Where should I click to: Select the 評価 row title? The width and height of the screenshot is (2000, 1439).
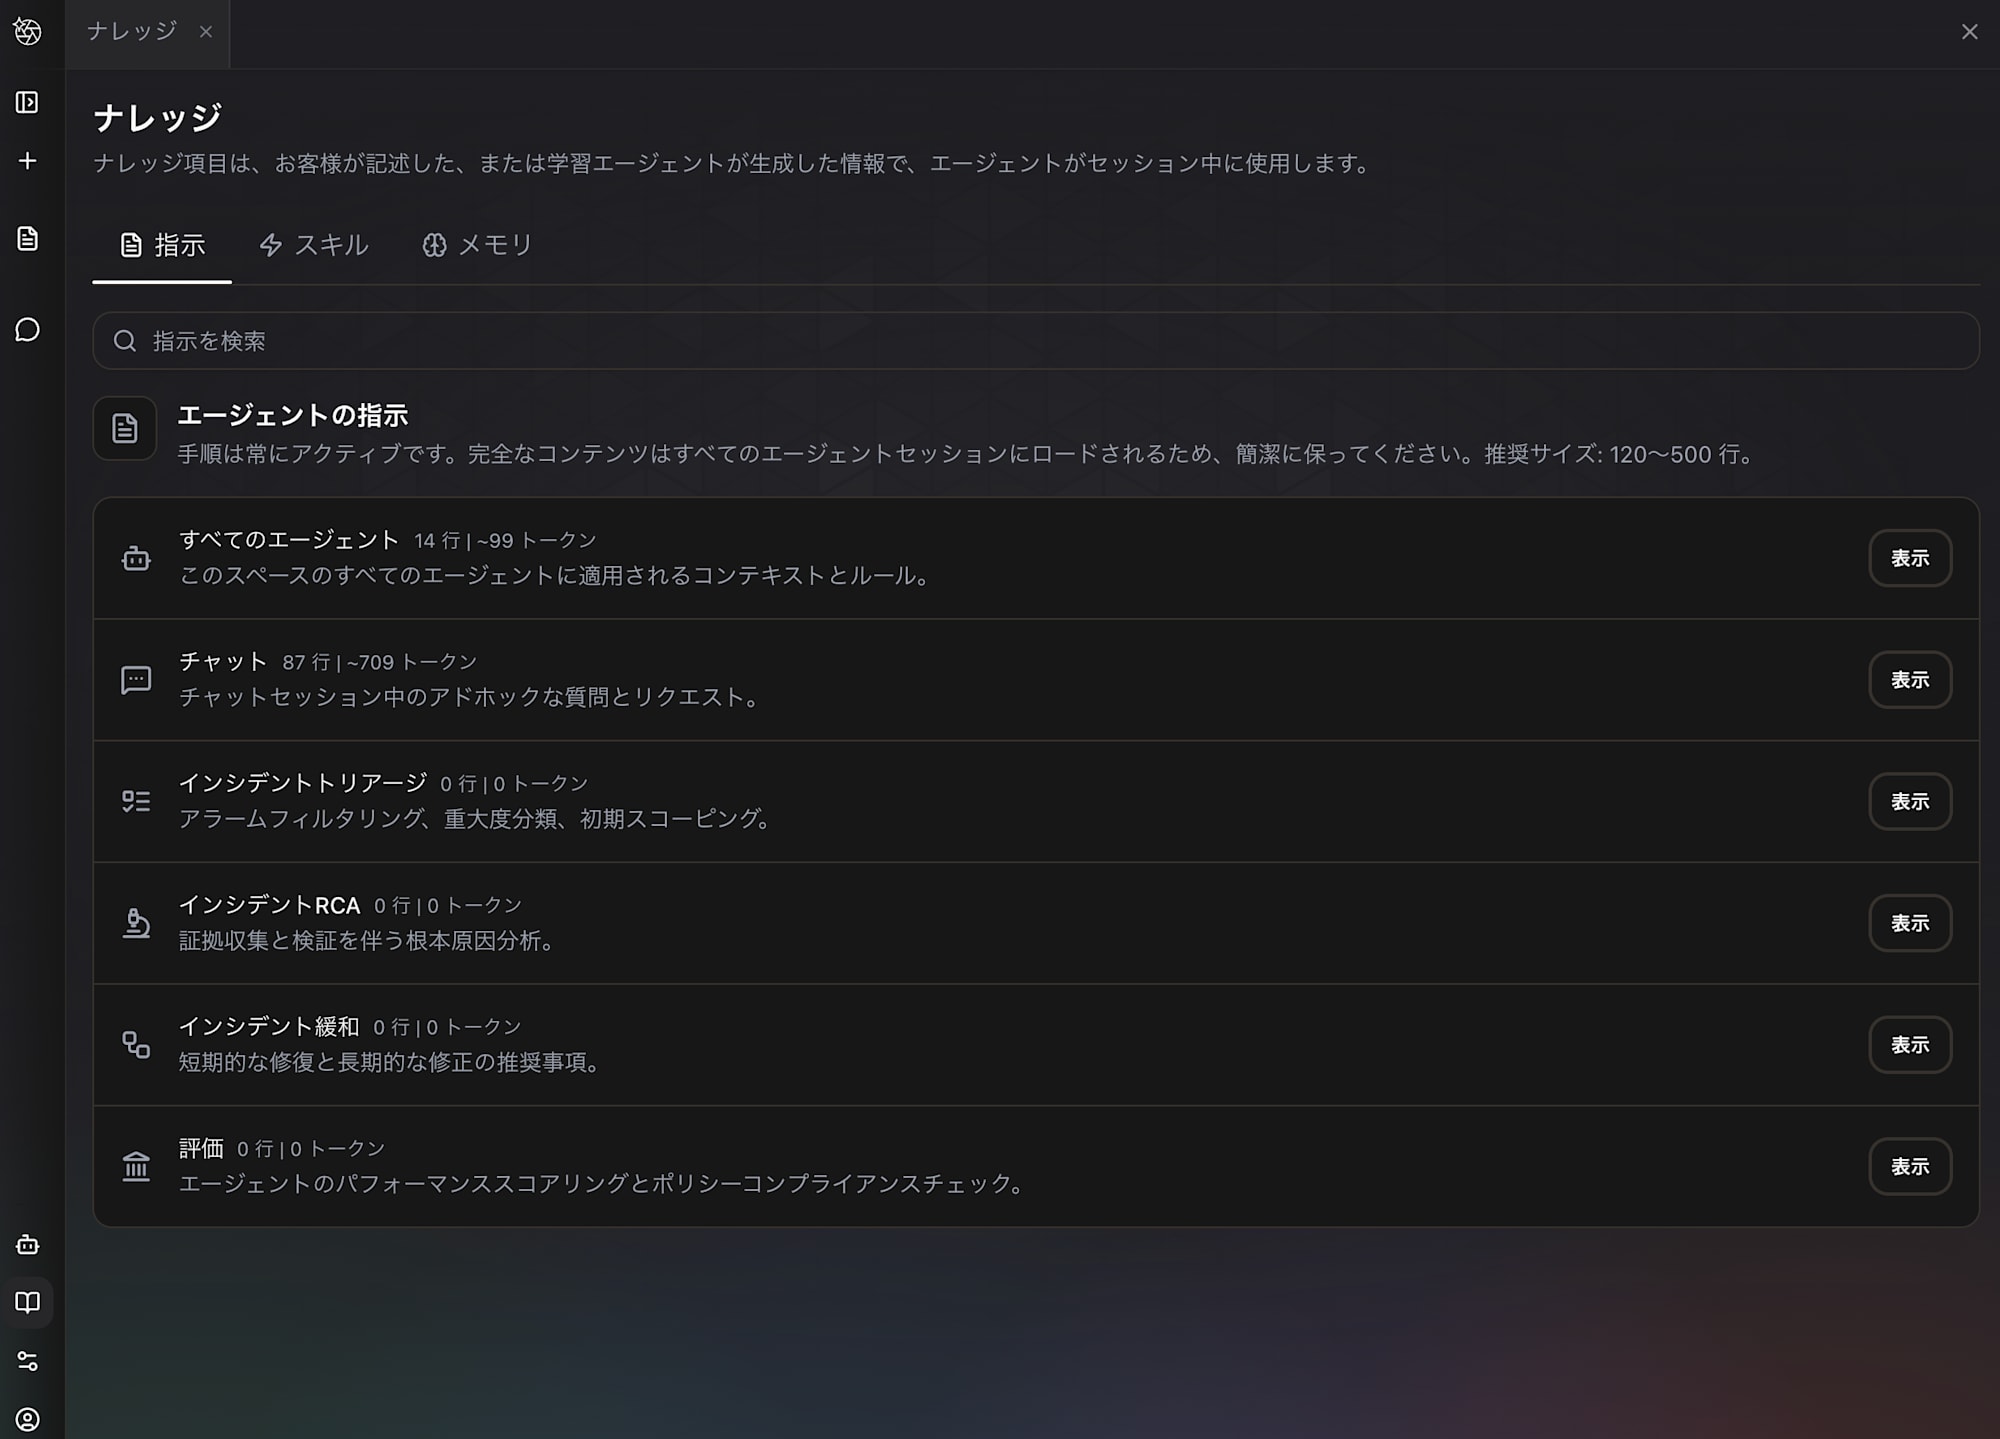pyautogui.click(x=201, y=1148)
